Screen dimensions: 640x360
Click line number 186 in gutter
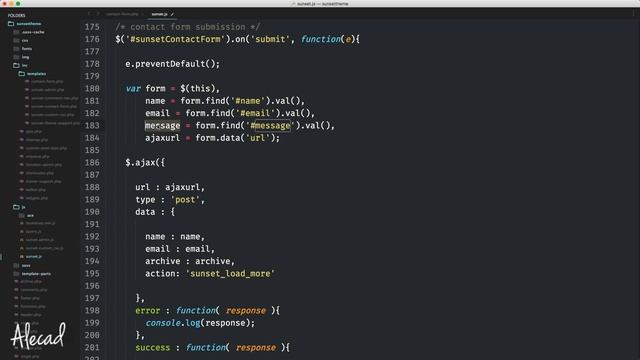pyautogui.click(x=92, y=162)
